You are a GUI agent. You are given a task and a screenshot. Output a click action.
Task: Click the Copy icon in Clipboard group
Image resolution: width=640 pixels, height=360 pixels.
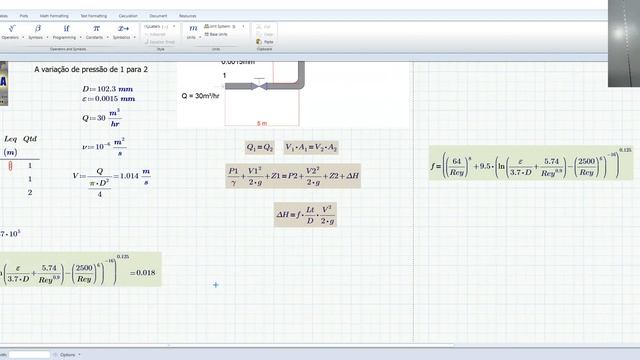pyautogui.click(x=259, y=34)
